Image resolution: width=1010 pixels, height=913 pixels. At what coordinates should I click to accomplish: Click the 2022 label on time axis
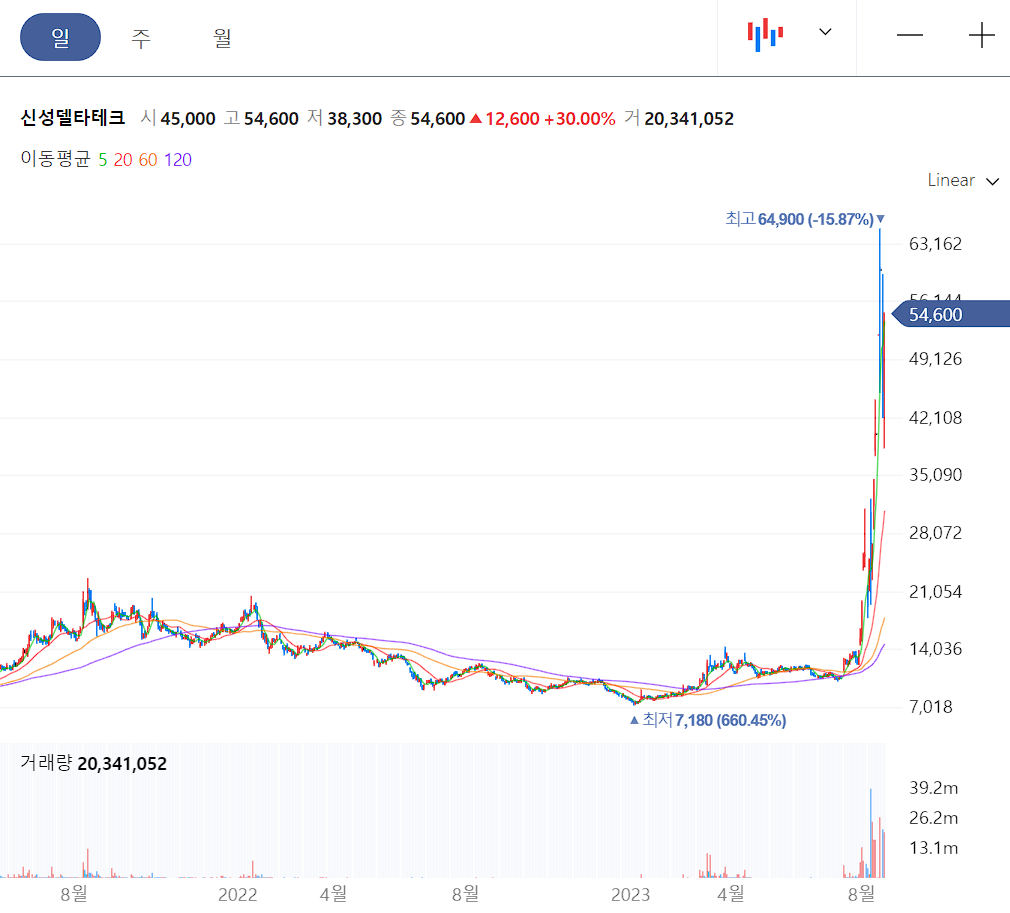click(x=238, y=894)
